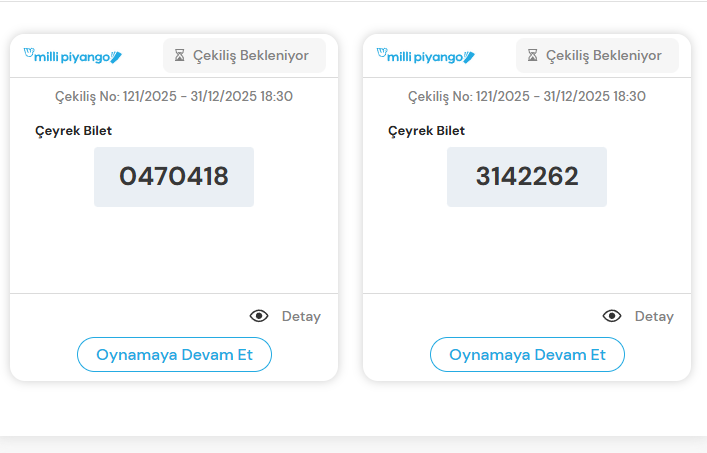This screenshot has width=707, height=453.
Task: Open Detay for ticket 3142262
Action: (x=654, y=316)
